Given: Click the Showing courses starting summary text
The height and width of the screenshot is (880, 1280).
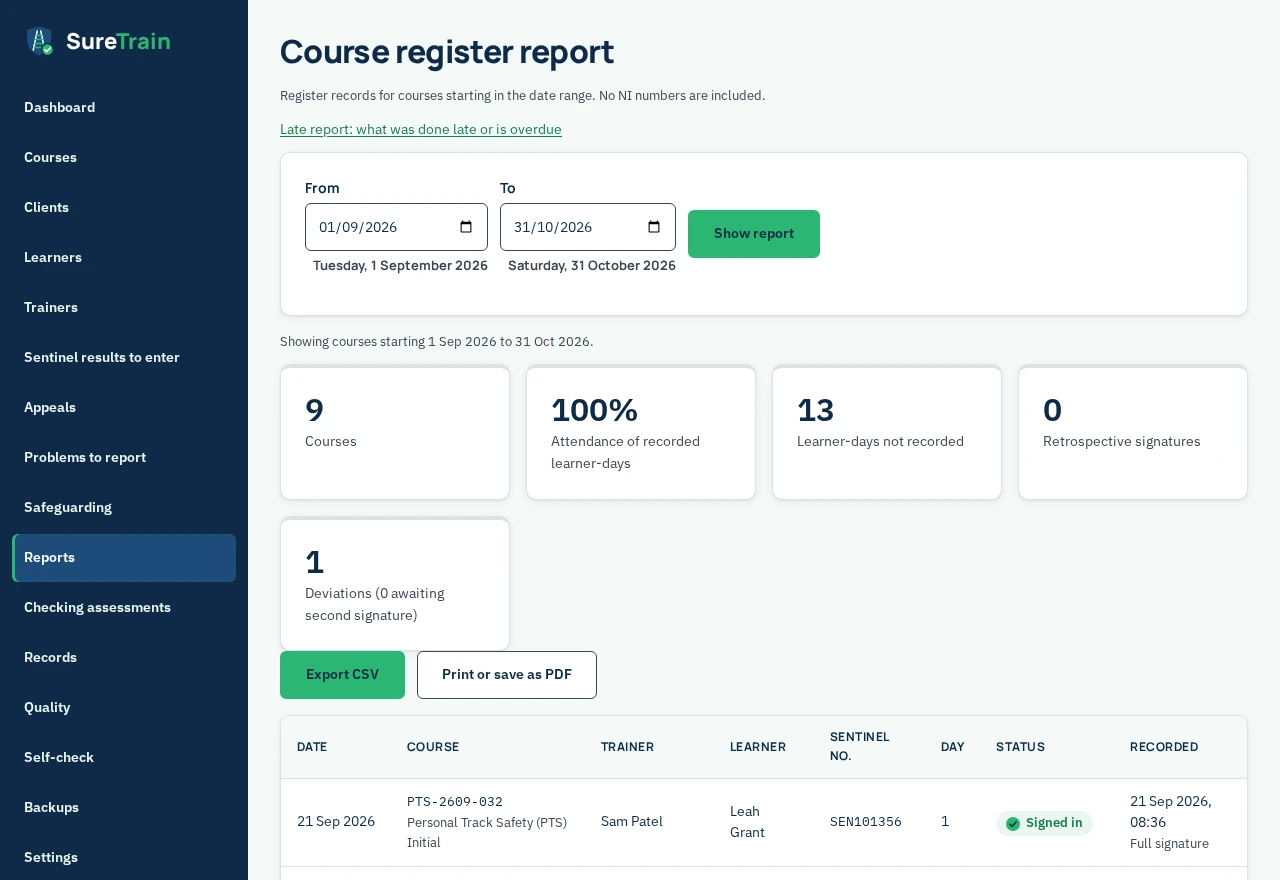Looking at the screenshot, I should (x=437, y=342).
